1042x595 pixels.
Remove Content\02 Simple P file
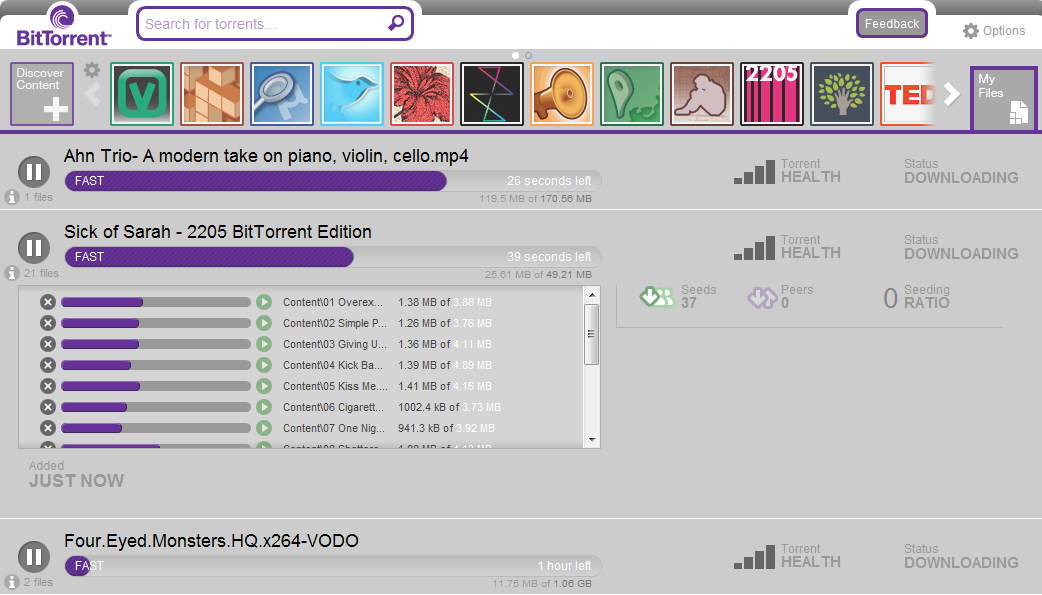click(48, 323)
